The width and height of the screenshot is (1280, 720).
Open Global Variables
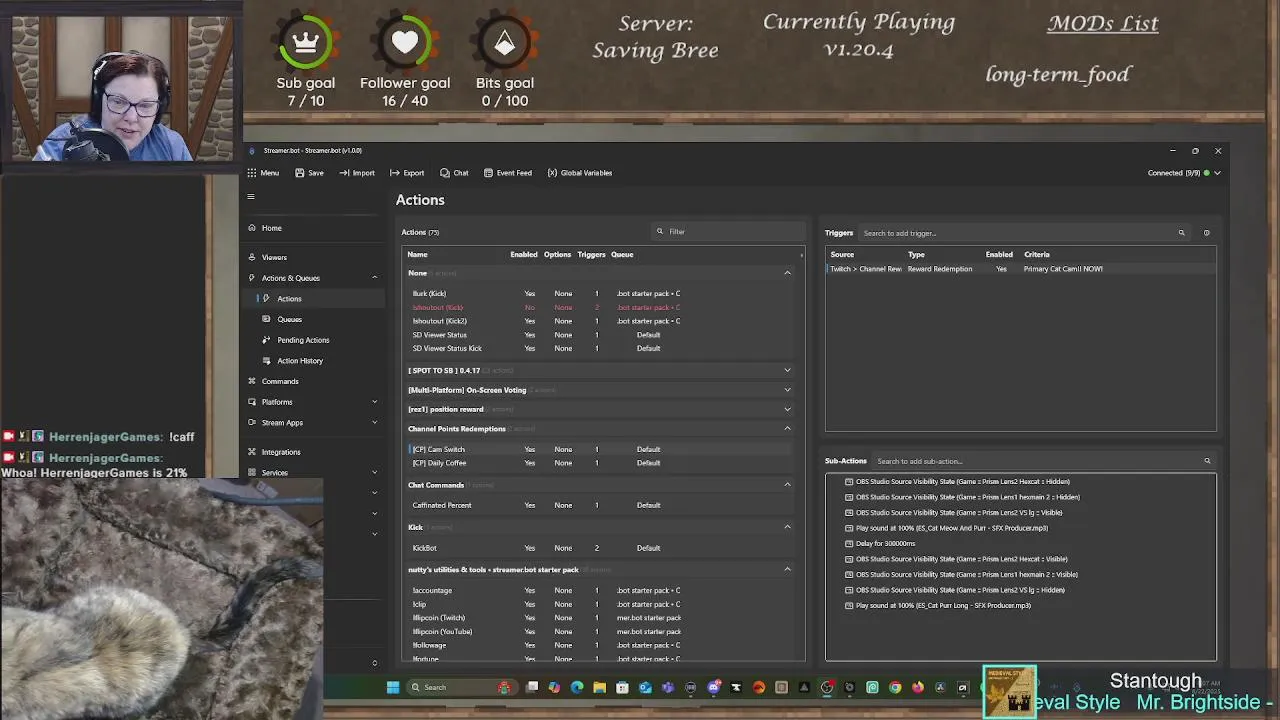click(579, 173)
